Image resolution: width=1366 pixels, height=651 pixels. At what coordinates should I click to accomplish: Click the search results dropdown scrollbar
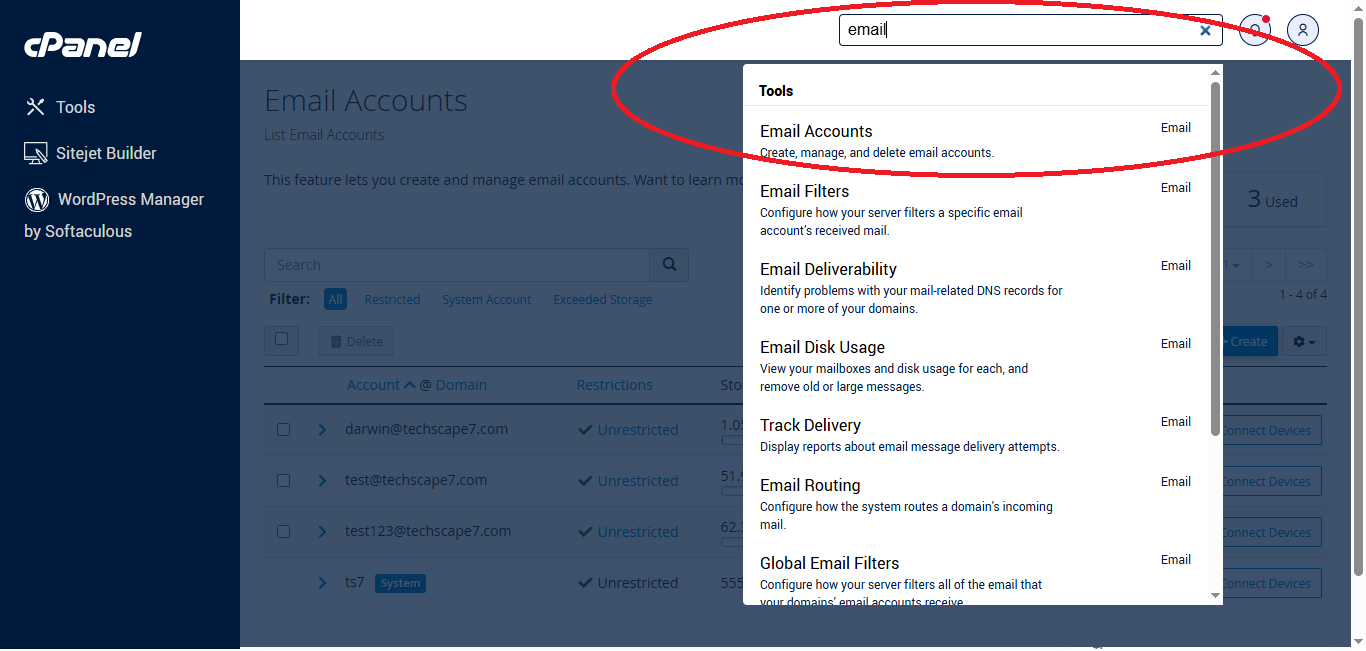click(x=1216, y=258)
